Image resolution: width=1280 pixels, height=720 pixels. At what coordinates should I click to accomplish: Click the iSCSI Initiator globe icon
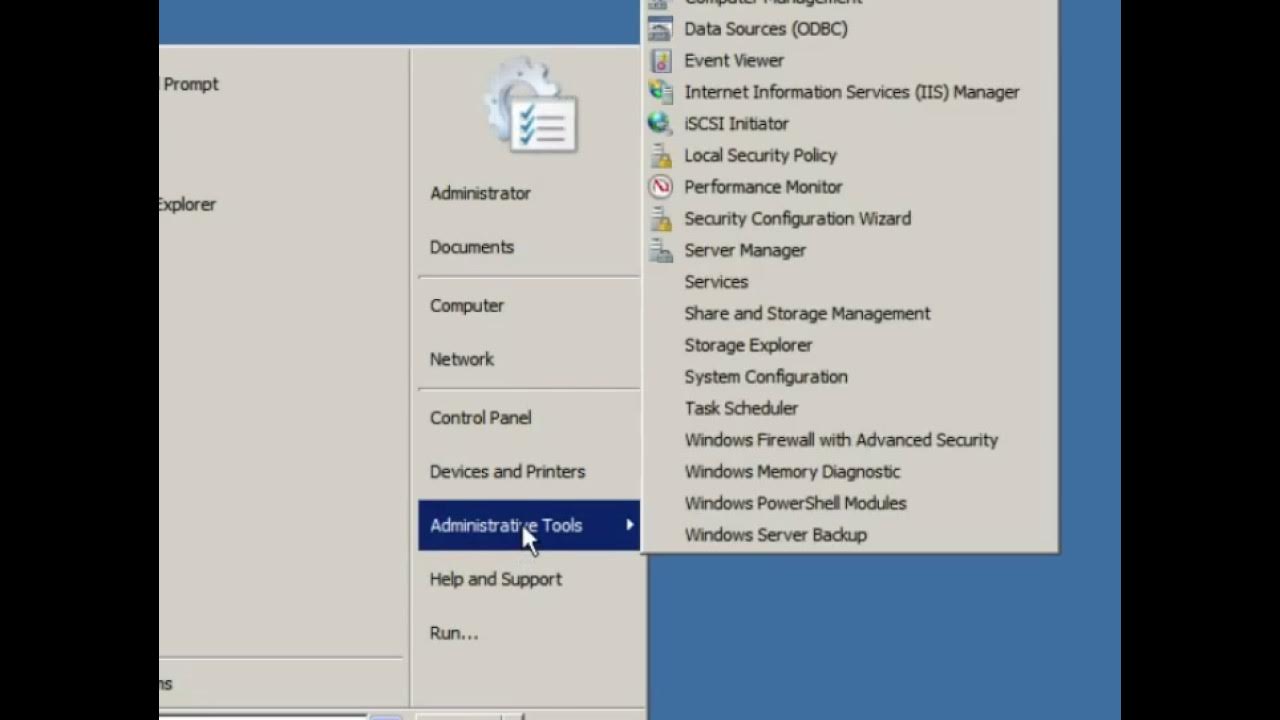click(x=660, y=123)
